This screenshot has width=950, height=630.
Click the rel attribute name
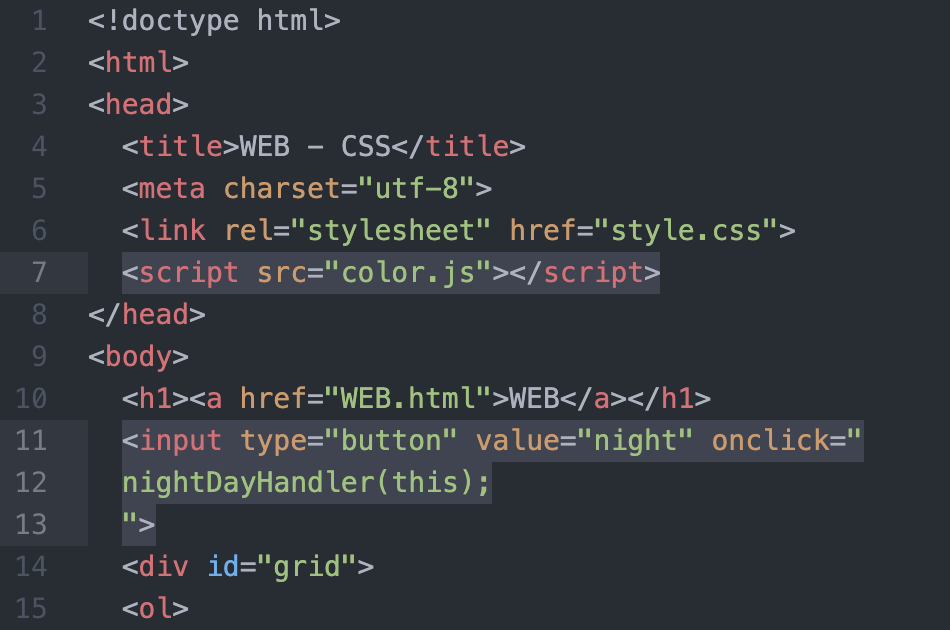(x=248, y=231)
